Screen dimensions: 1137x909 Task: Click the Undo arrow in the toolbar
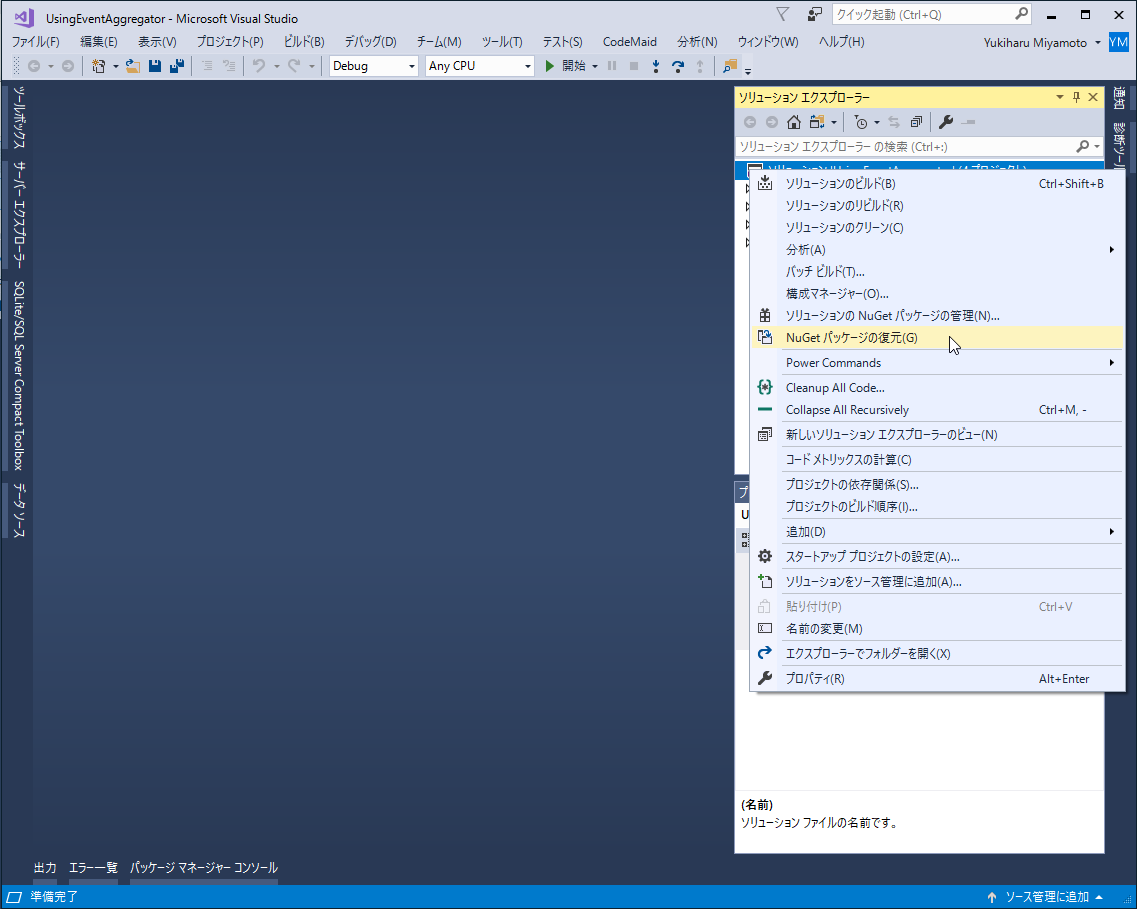click(x=259, y=66)
